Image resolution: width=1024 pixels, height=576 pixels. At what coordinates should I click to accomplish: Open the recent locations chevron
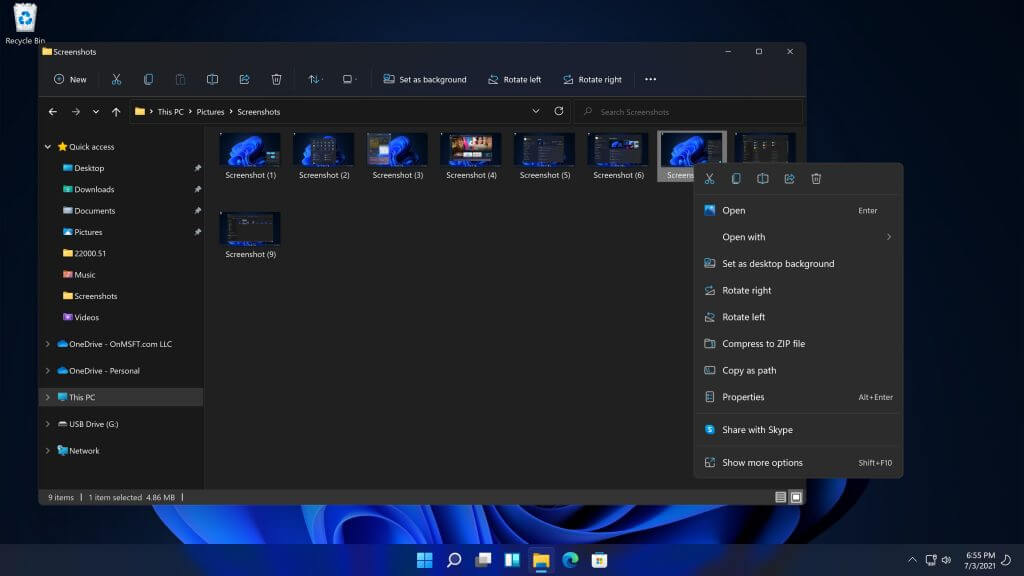coord(96,112)
